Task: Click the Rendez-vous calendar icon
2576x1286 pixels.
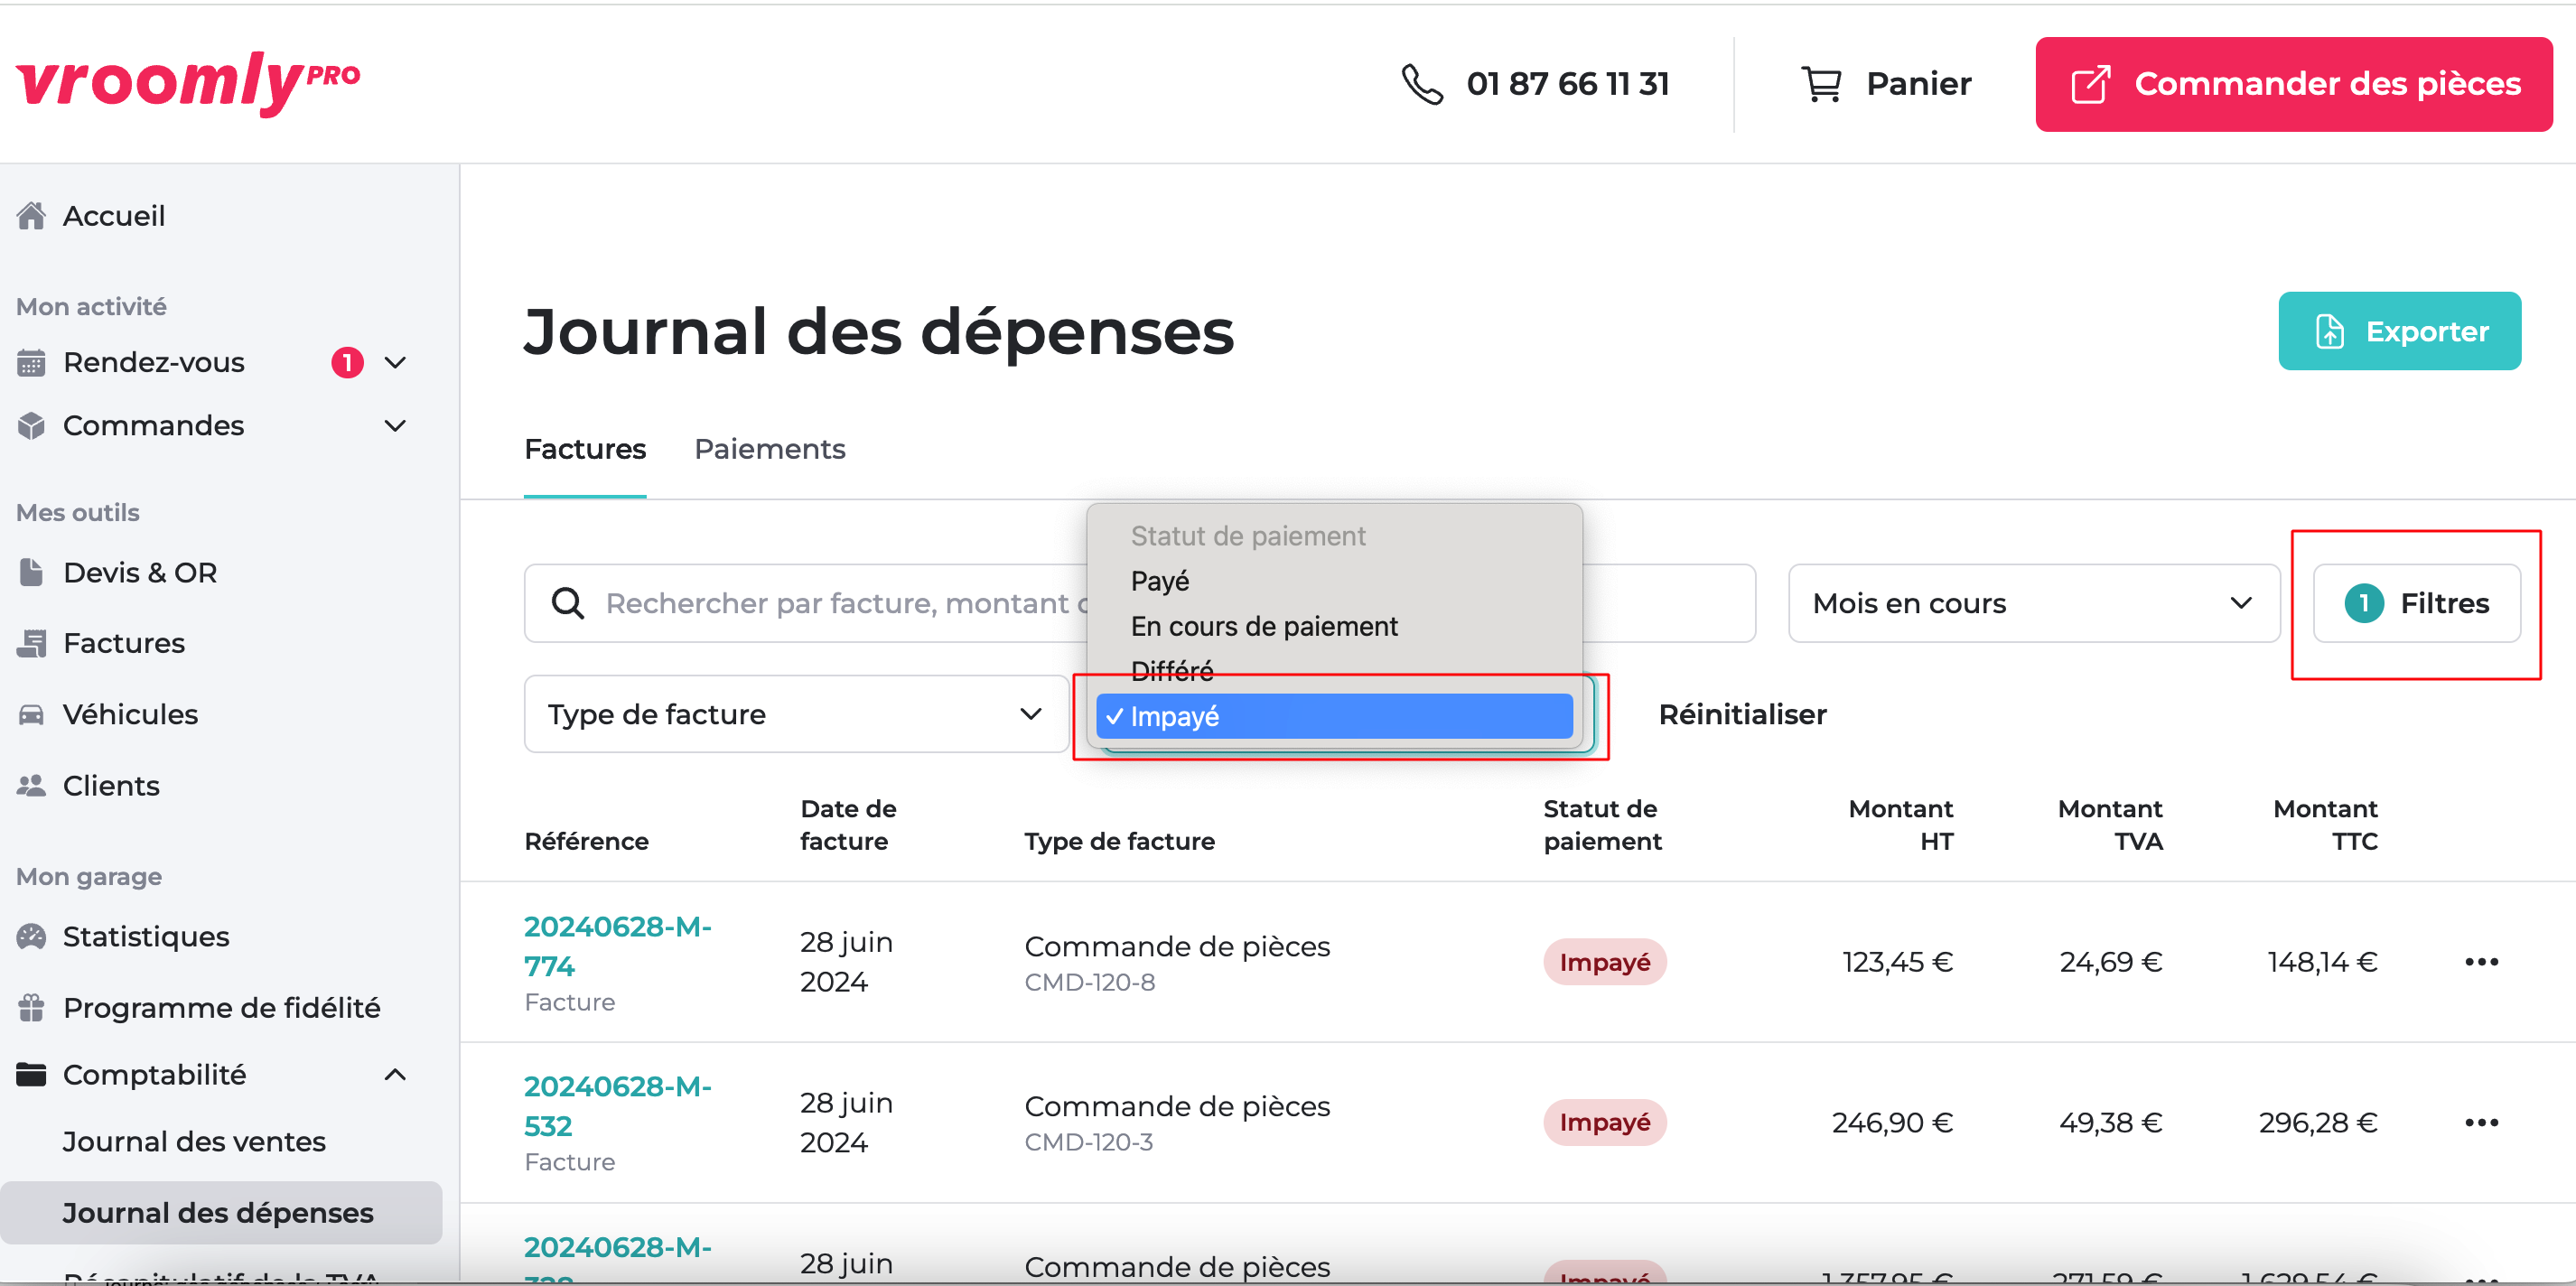Action: (32, 362)
